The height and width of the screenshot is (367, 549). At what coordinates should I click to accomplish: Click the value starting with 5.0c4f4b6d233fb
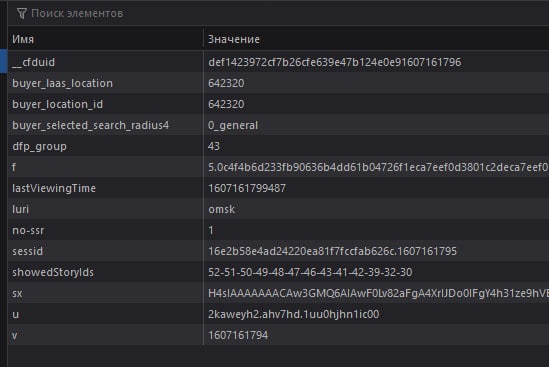coord(378,167)
